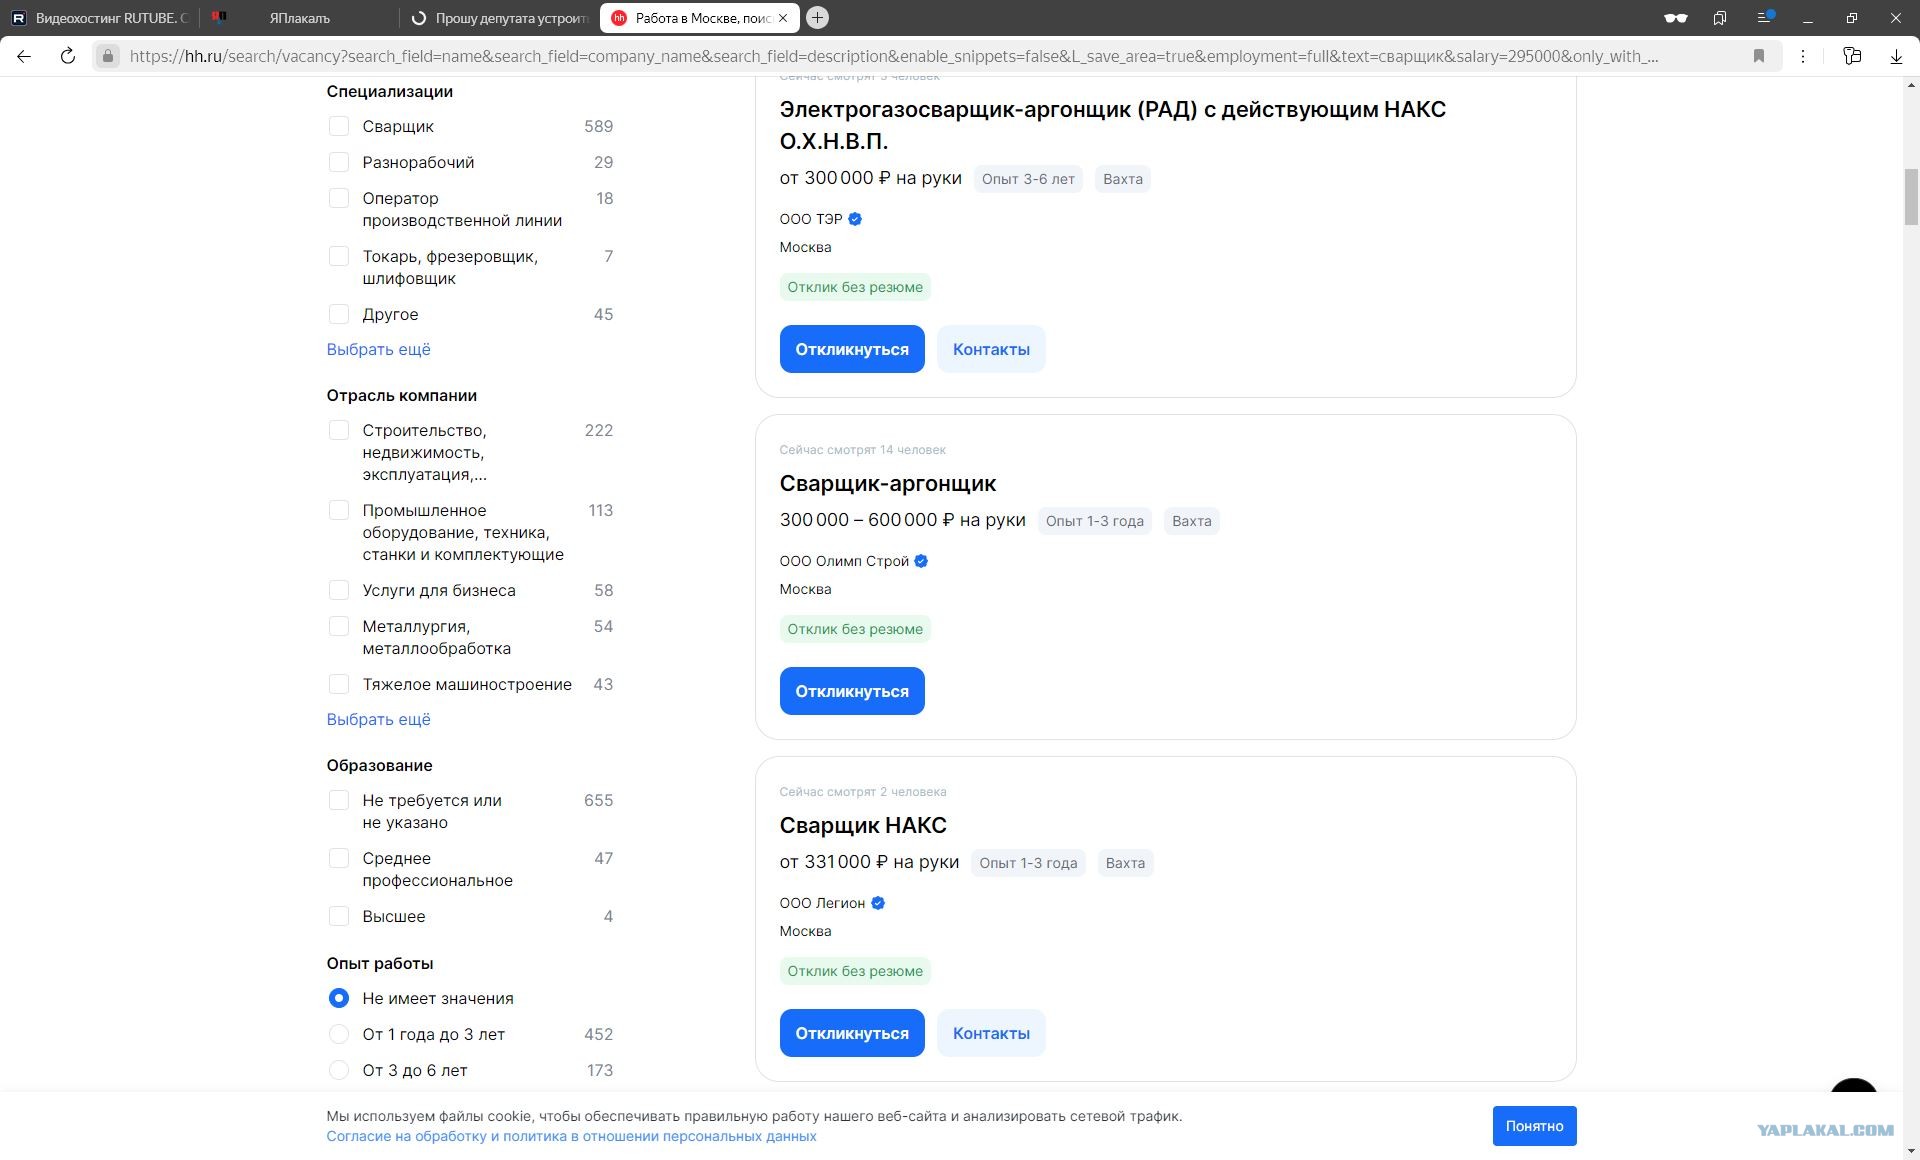
Task: Check Услуги для бизнеса checkbox
Action: [339, 590]
